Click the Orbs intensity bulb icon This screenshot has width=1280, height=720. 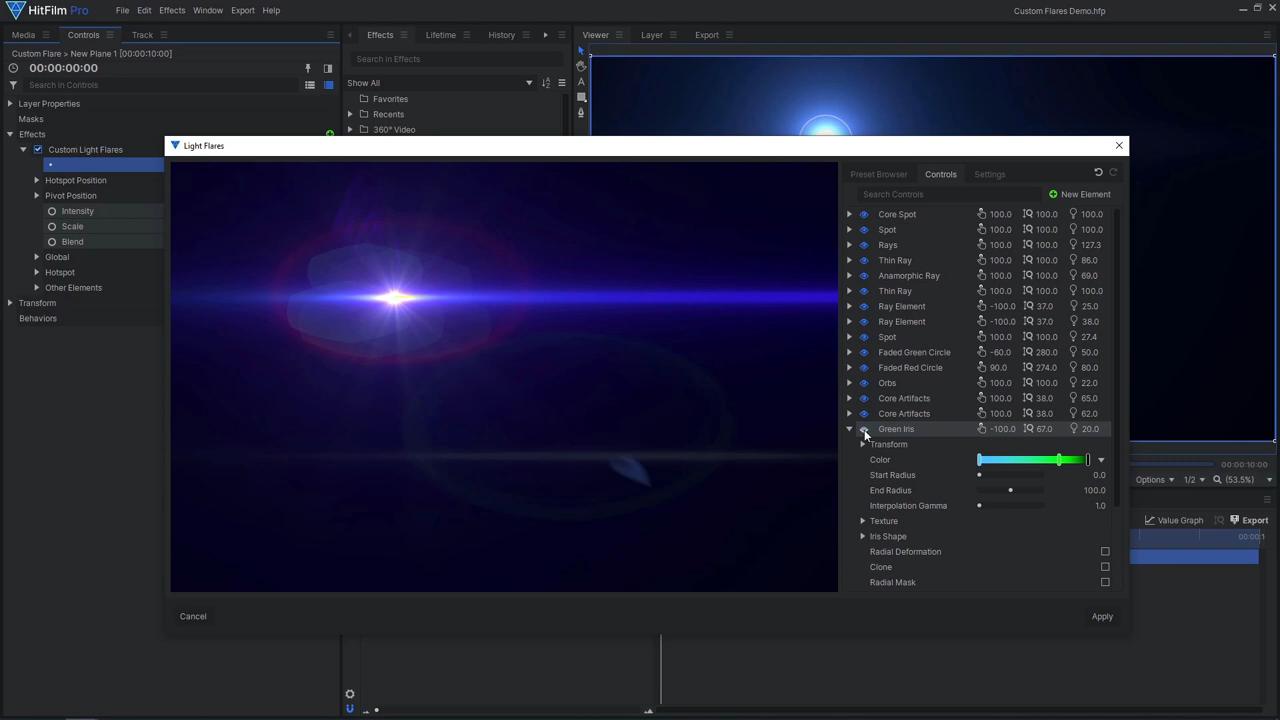(1074, 383)
